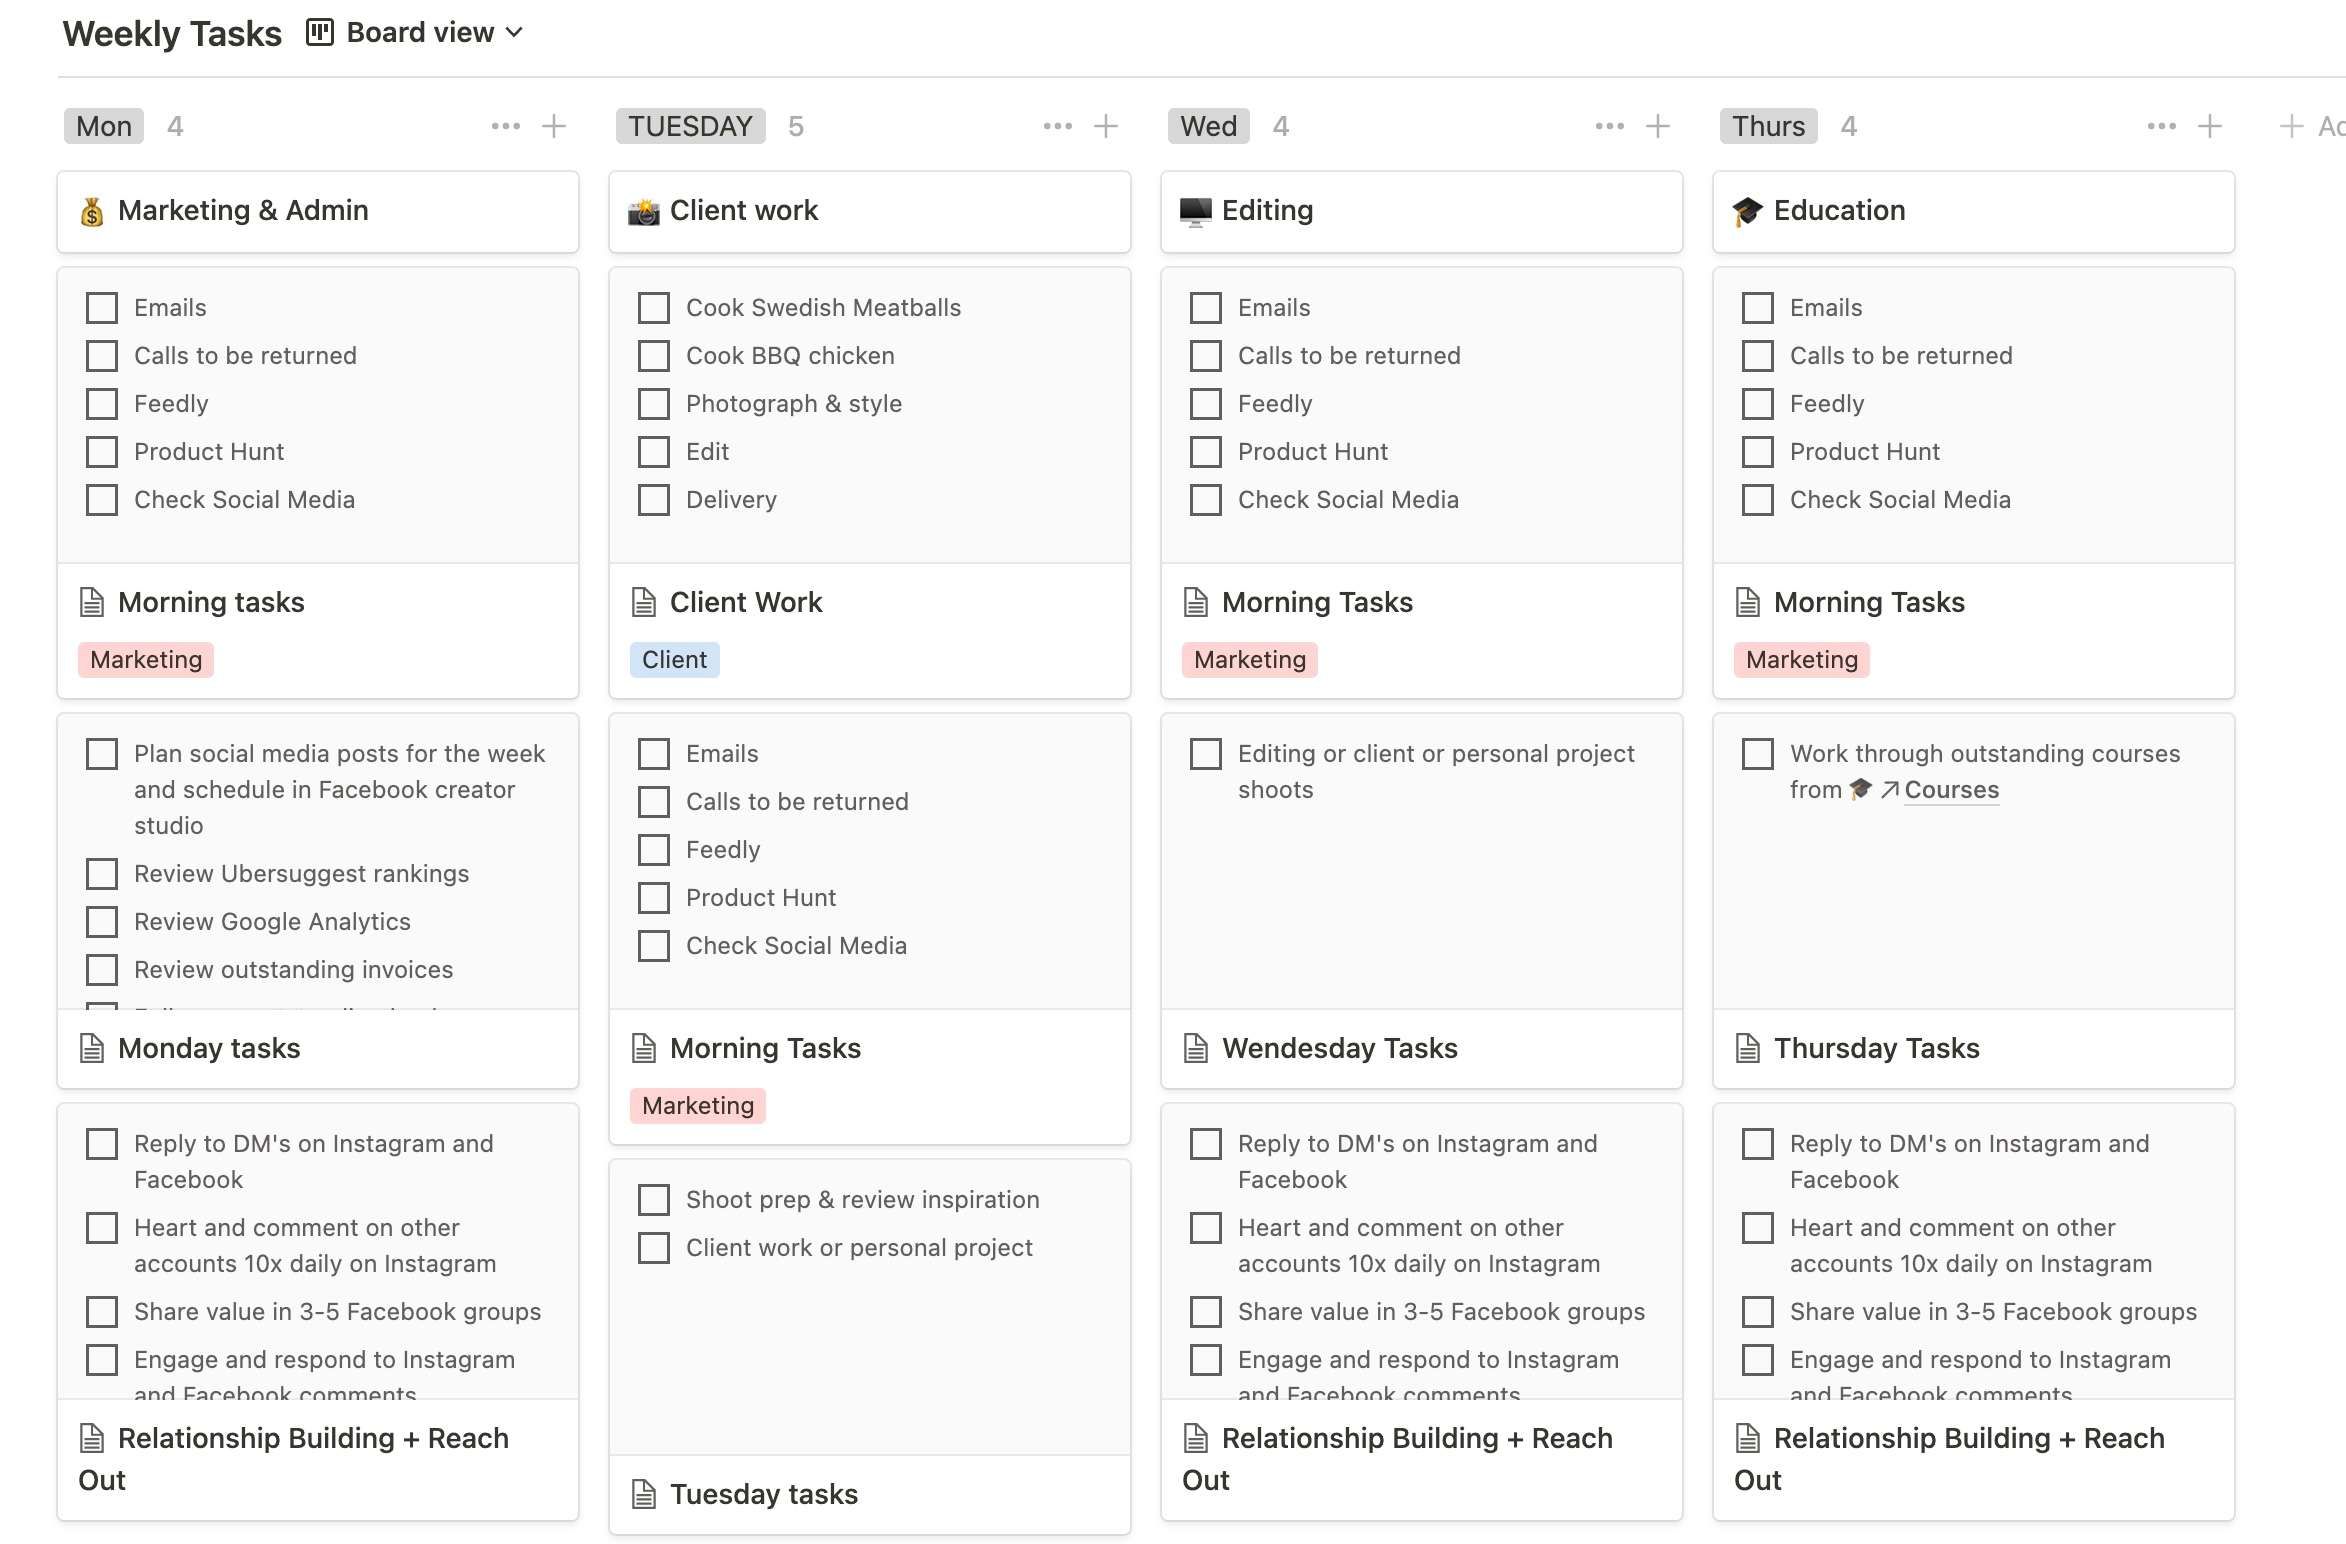Open the Courses page link
The width and height of the screenshot is (2346, 1544).
pos(1951,790)
